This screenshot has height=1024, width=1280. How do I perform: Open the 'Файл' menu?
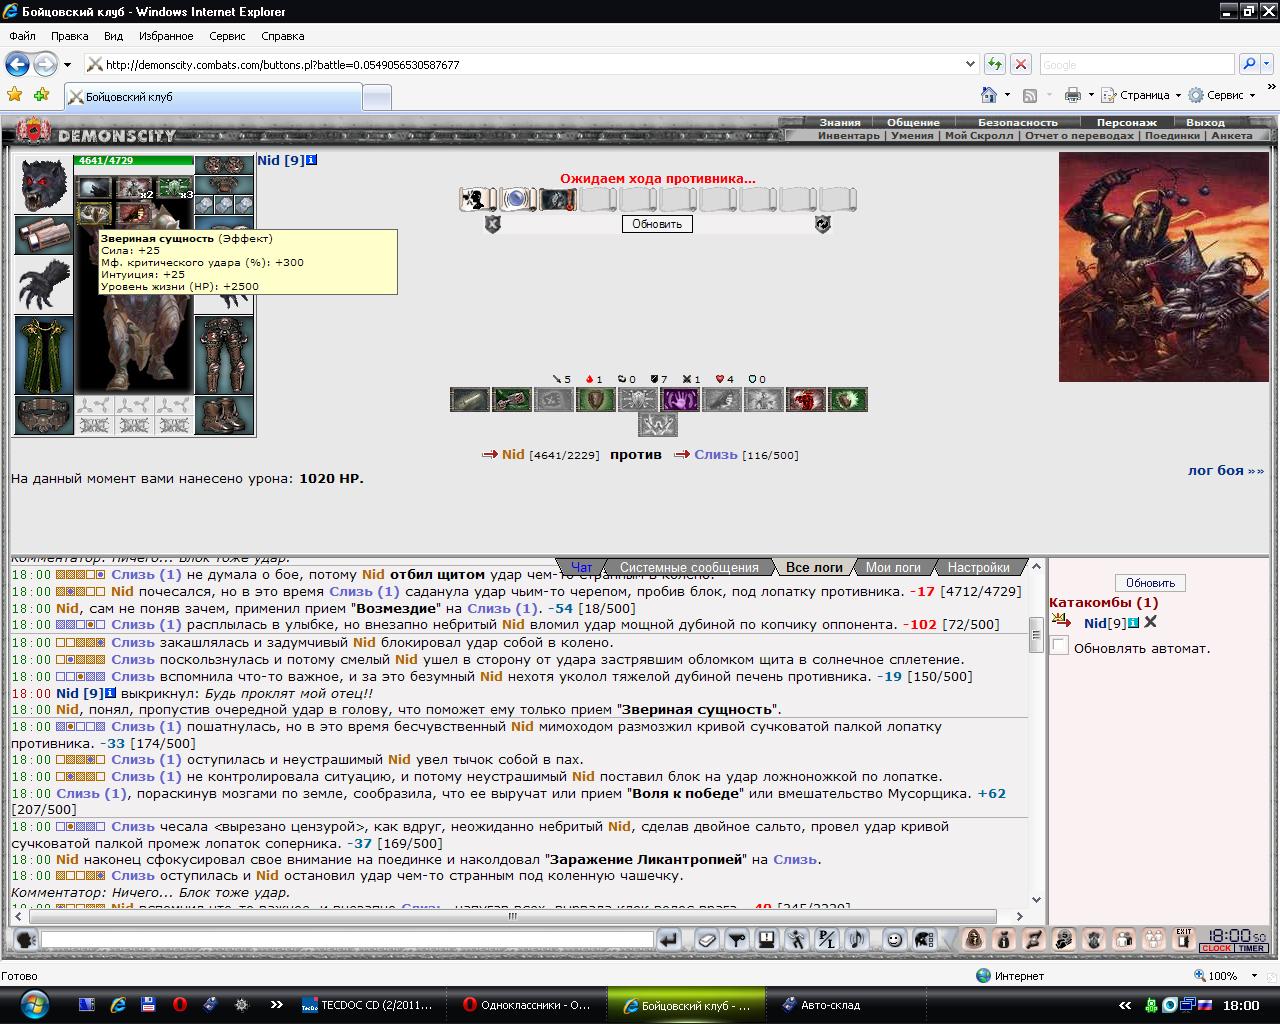coord(22,36)
